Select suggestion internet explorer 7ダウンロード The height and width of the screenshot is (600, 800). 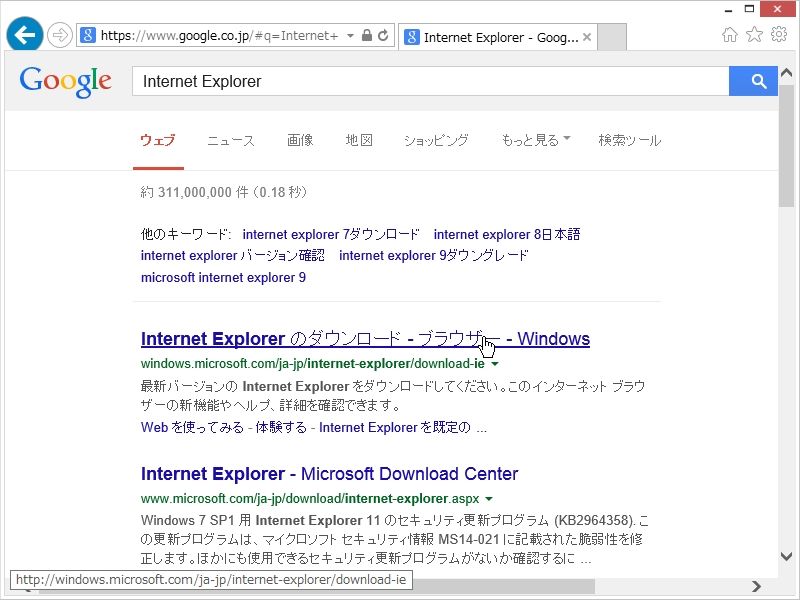[x=331, y=234]
